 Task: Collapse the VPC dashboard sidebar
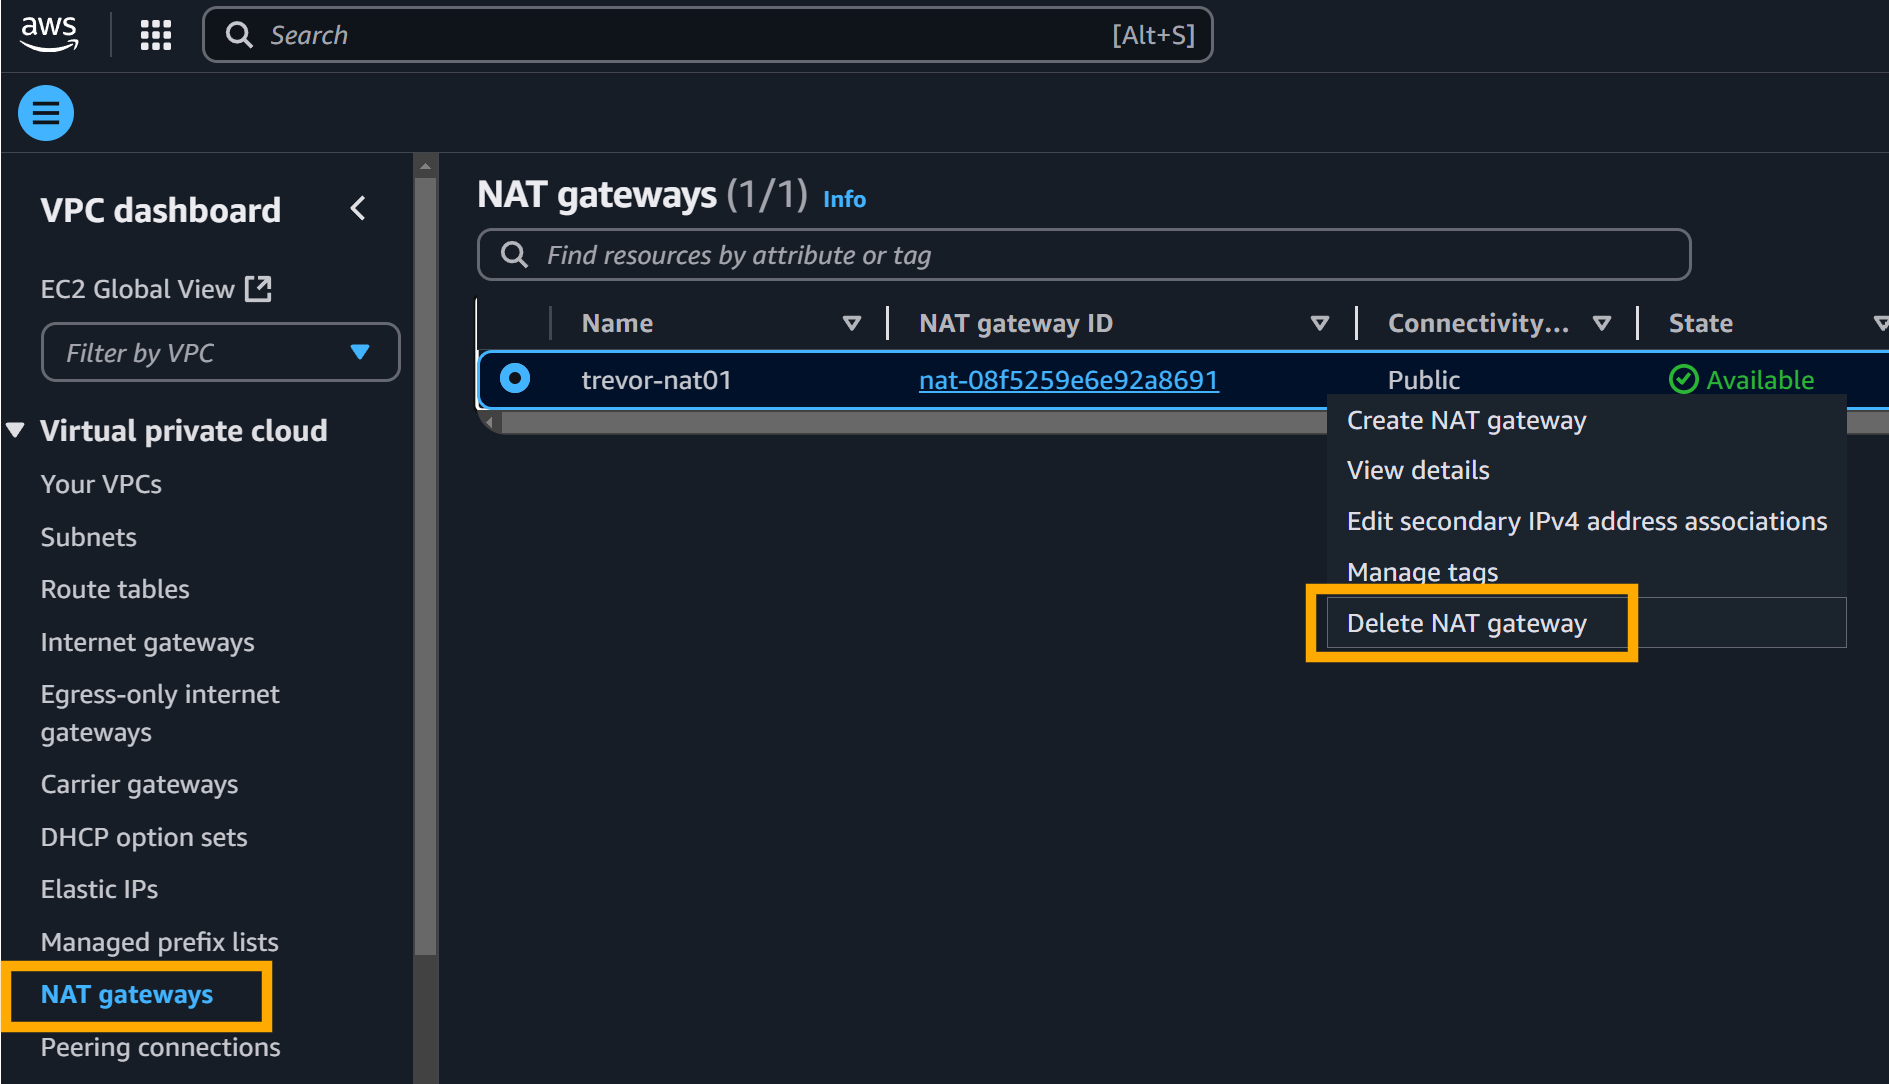(358, 208)
